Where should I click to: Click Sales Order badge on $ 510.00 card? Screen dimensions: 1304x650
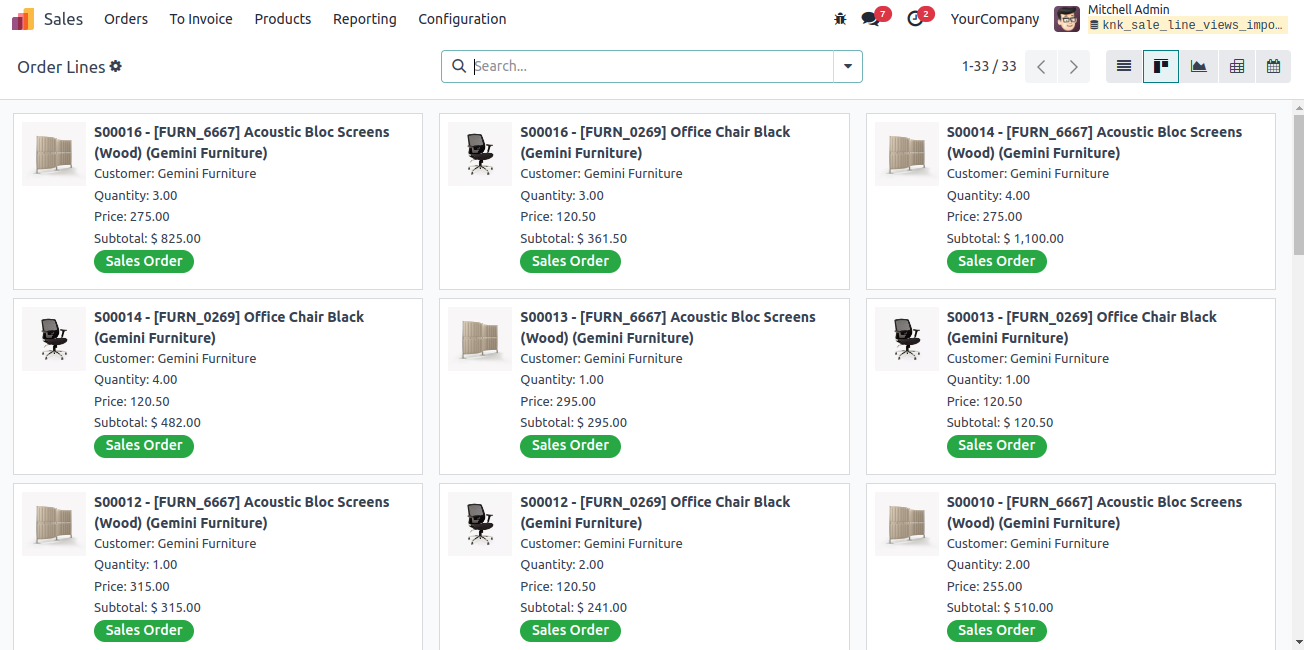pyautogui.click(x=997, y=631)
